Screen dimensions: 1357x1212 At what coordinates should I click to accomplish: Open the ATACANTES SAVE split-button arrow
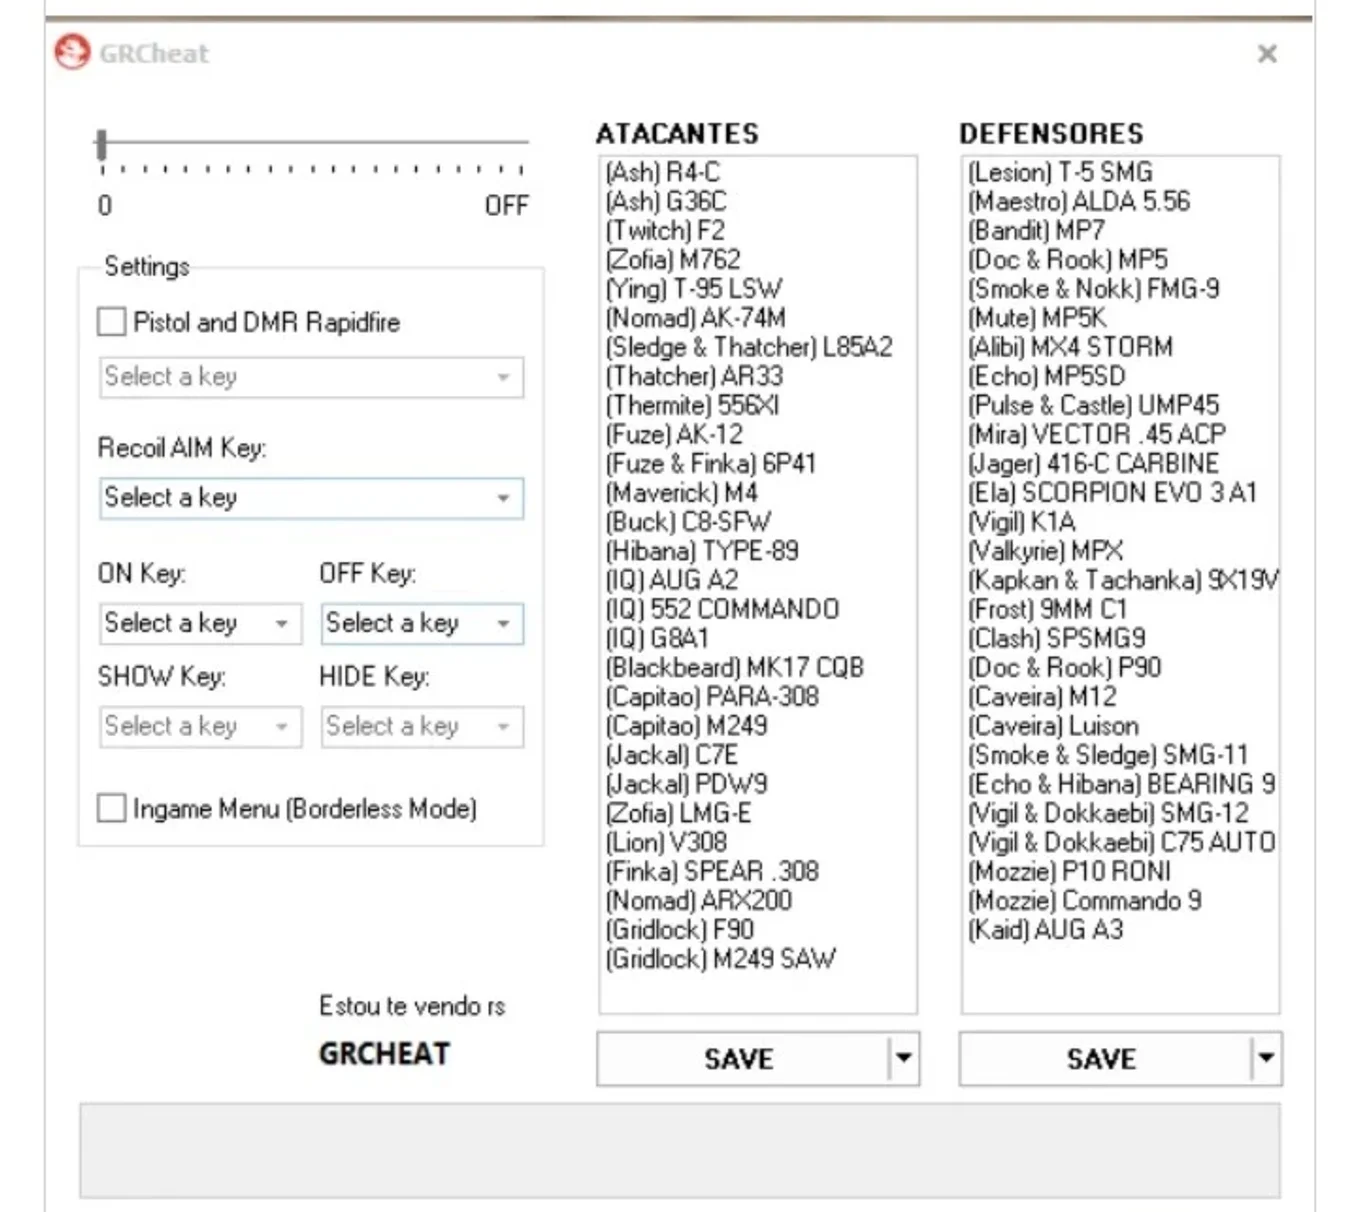tap(904, 1058)
